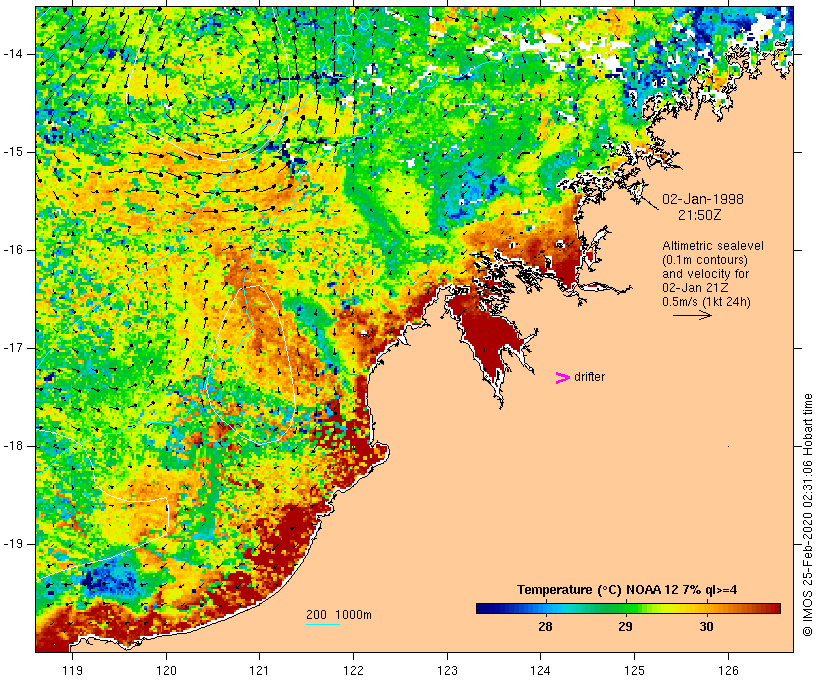Click the '200 1000m' isobath legend label

pos(339,615)
